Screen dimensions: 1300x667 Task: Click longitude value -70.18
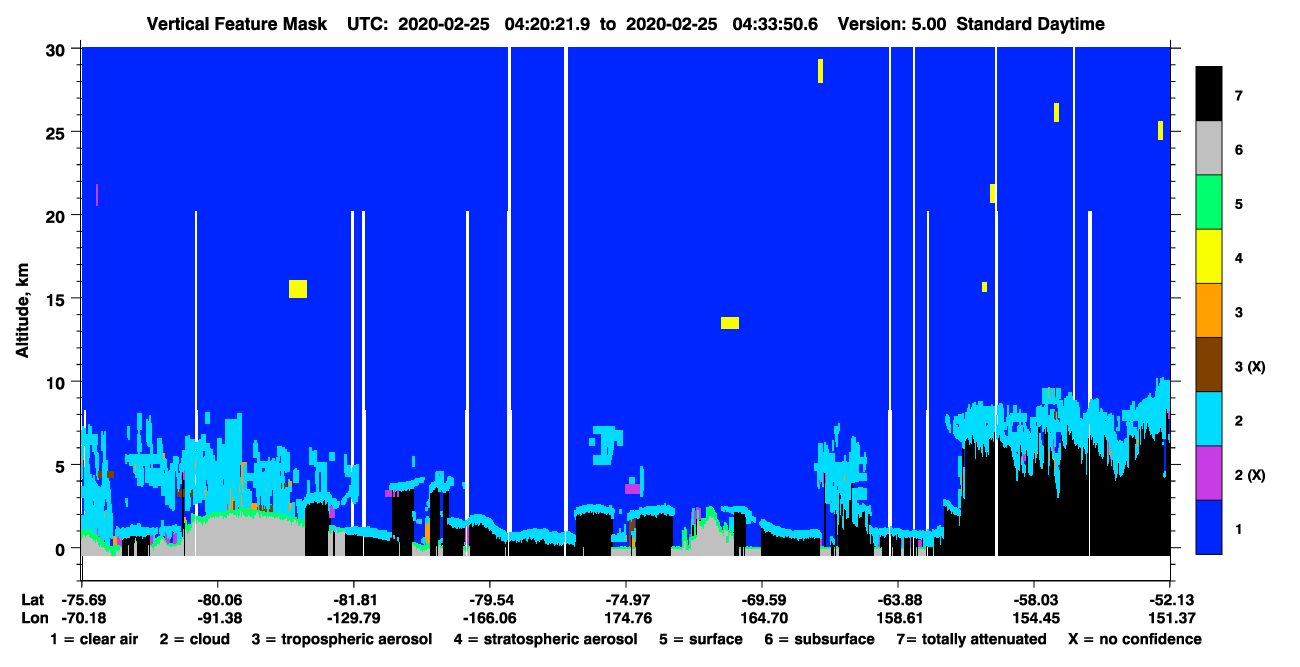tap(83, 618)
